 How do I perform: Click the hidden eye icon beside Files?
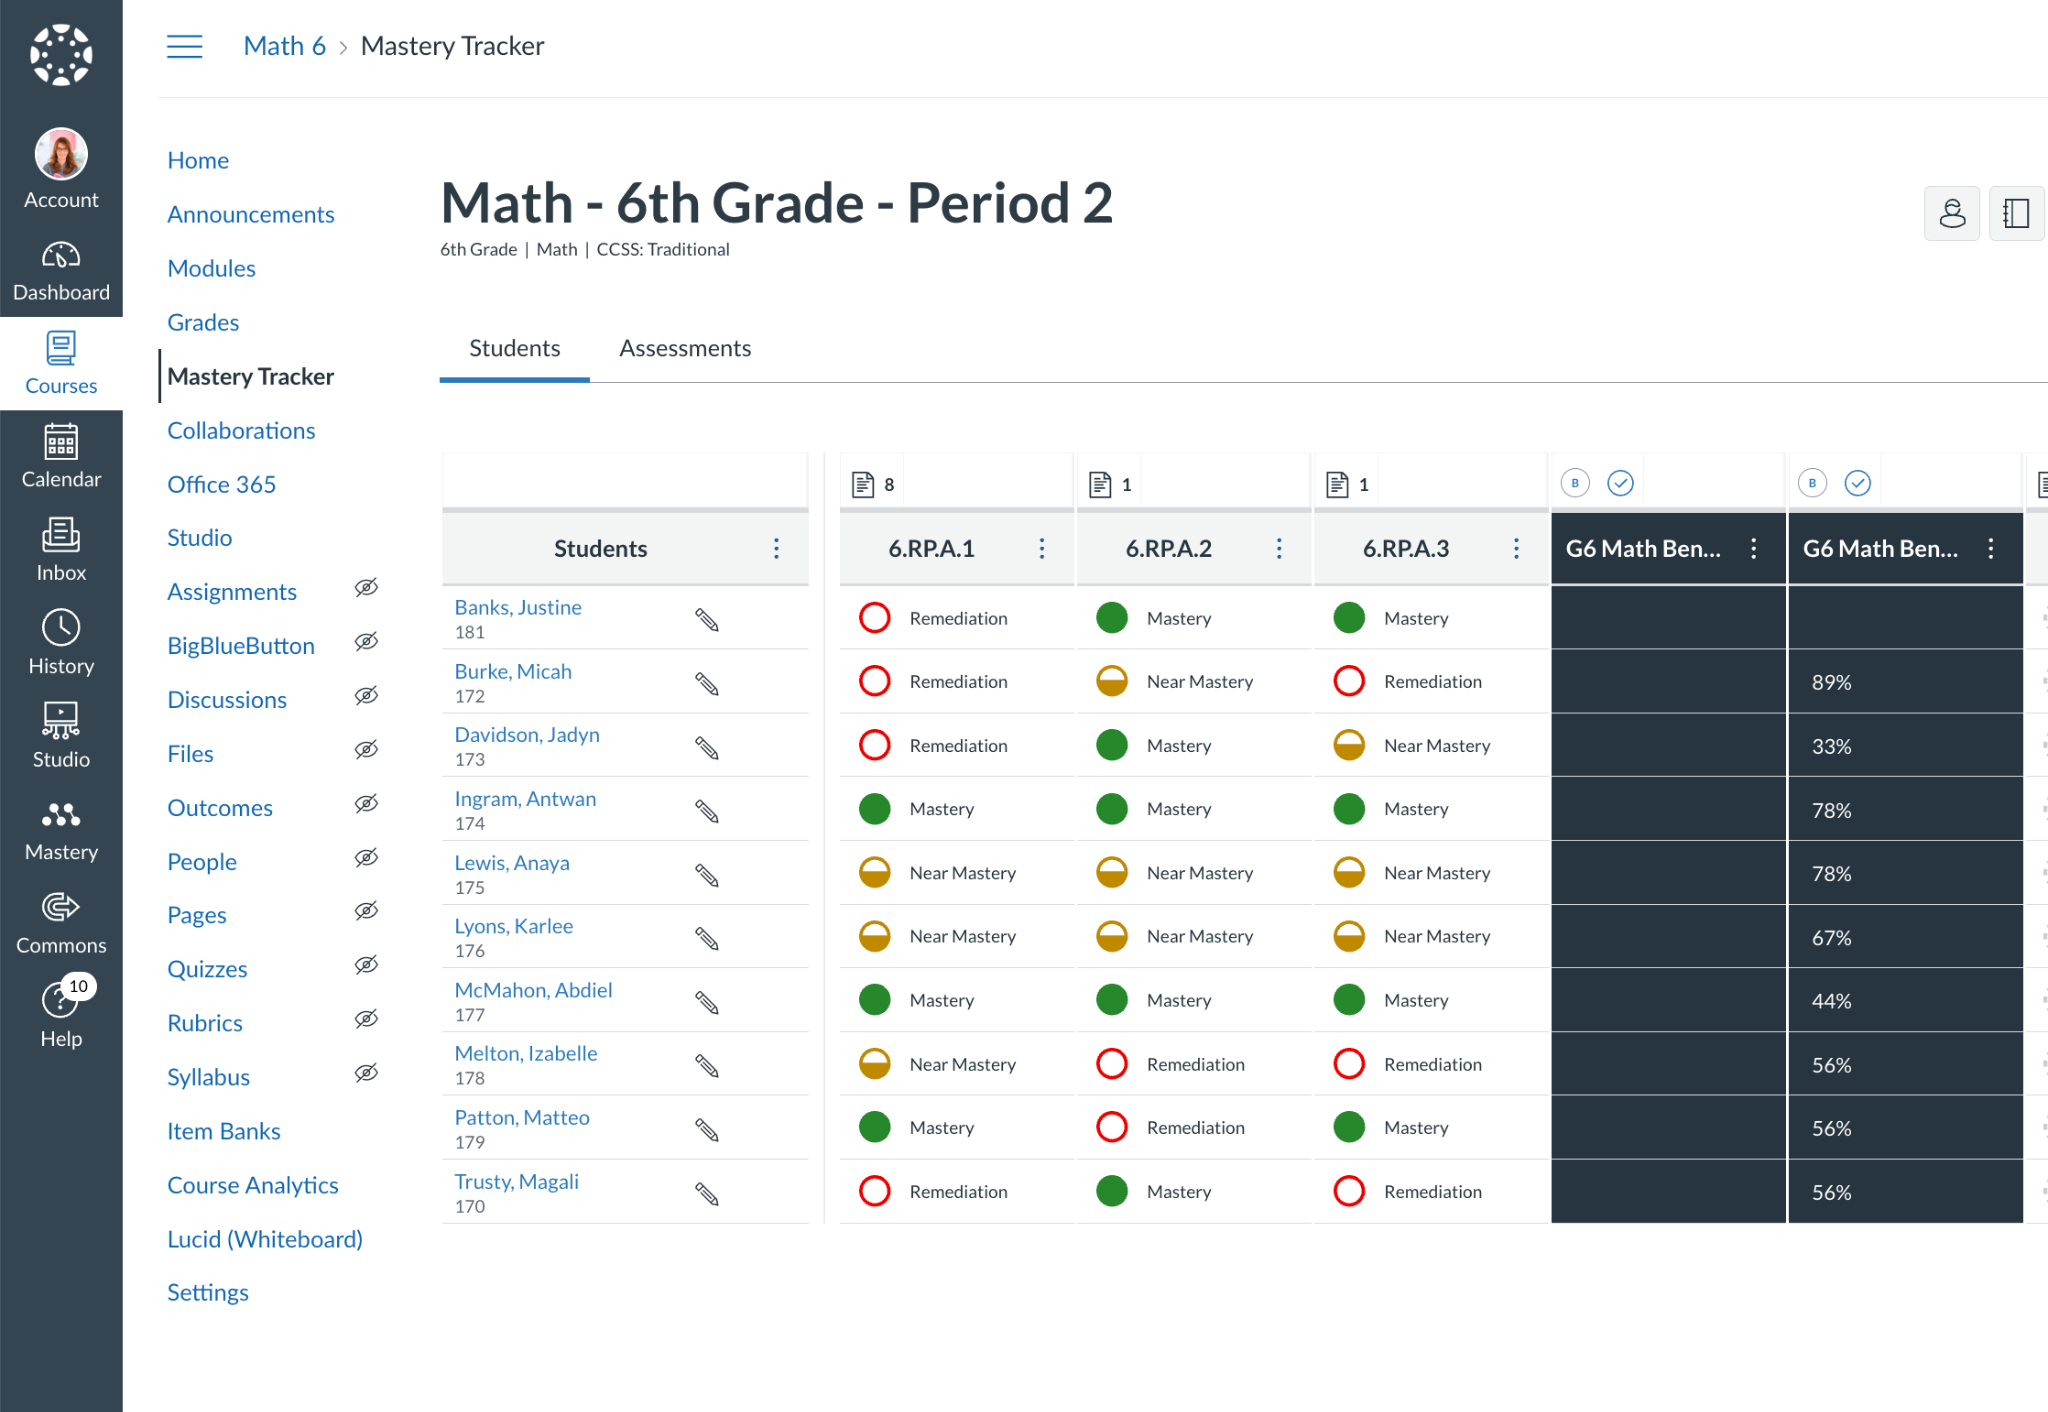(x=367, y=750)
